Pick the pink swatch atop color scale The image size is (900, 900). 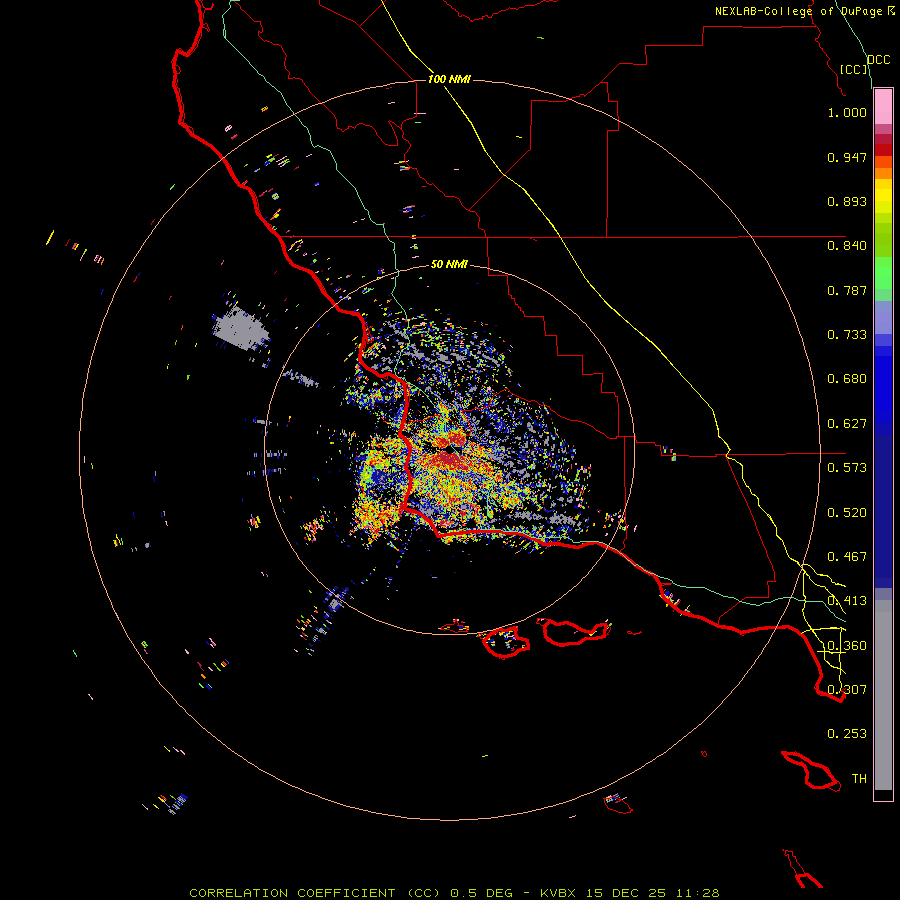coord(883,106)
